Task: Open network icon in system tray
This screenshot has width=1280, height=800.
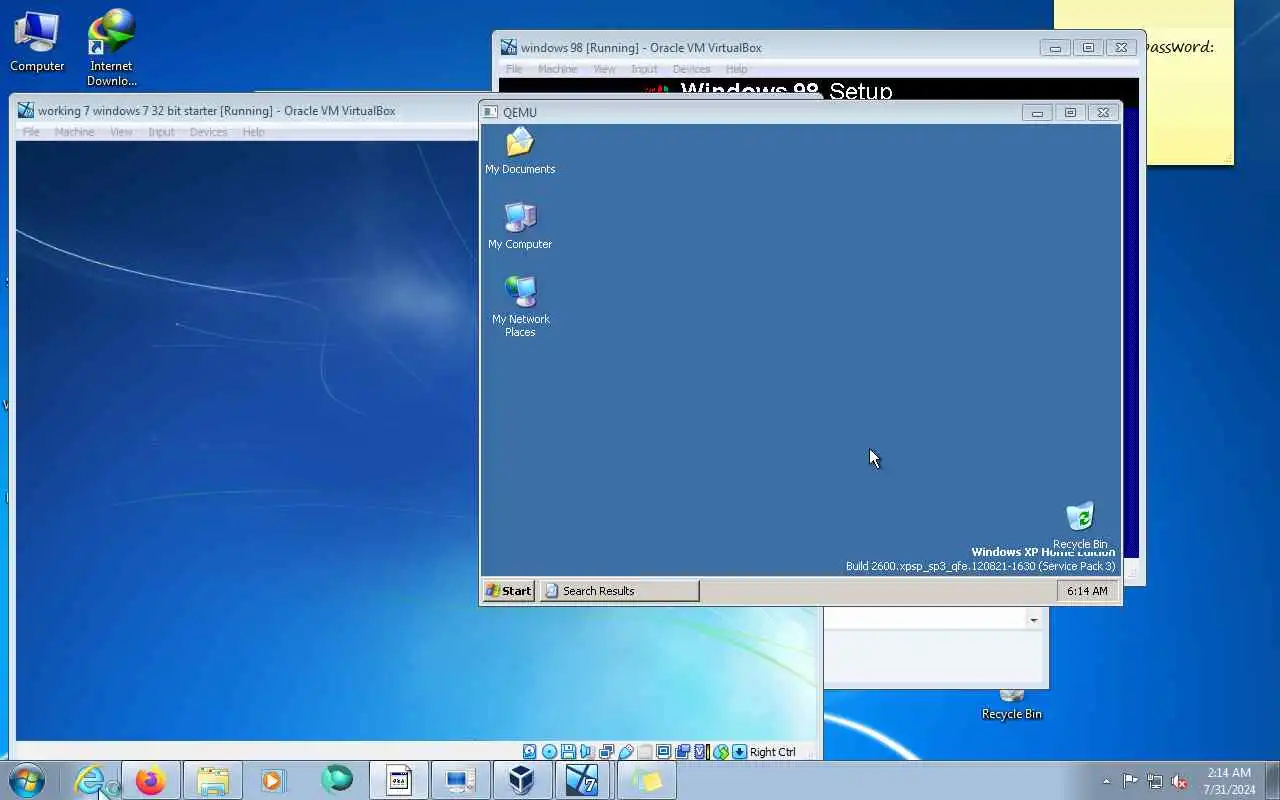Action: pos(1155,781)
